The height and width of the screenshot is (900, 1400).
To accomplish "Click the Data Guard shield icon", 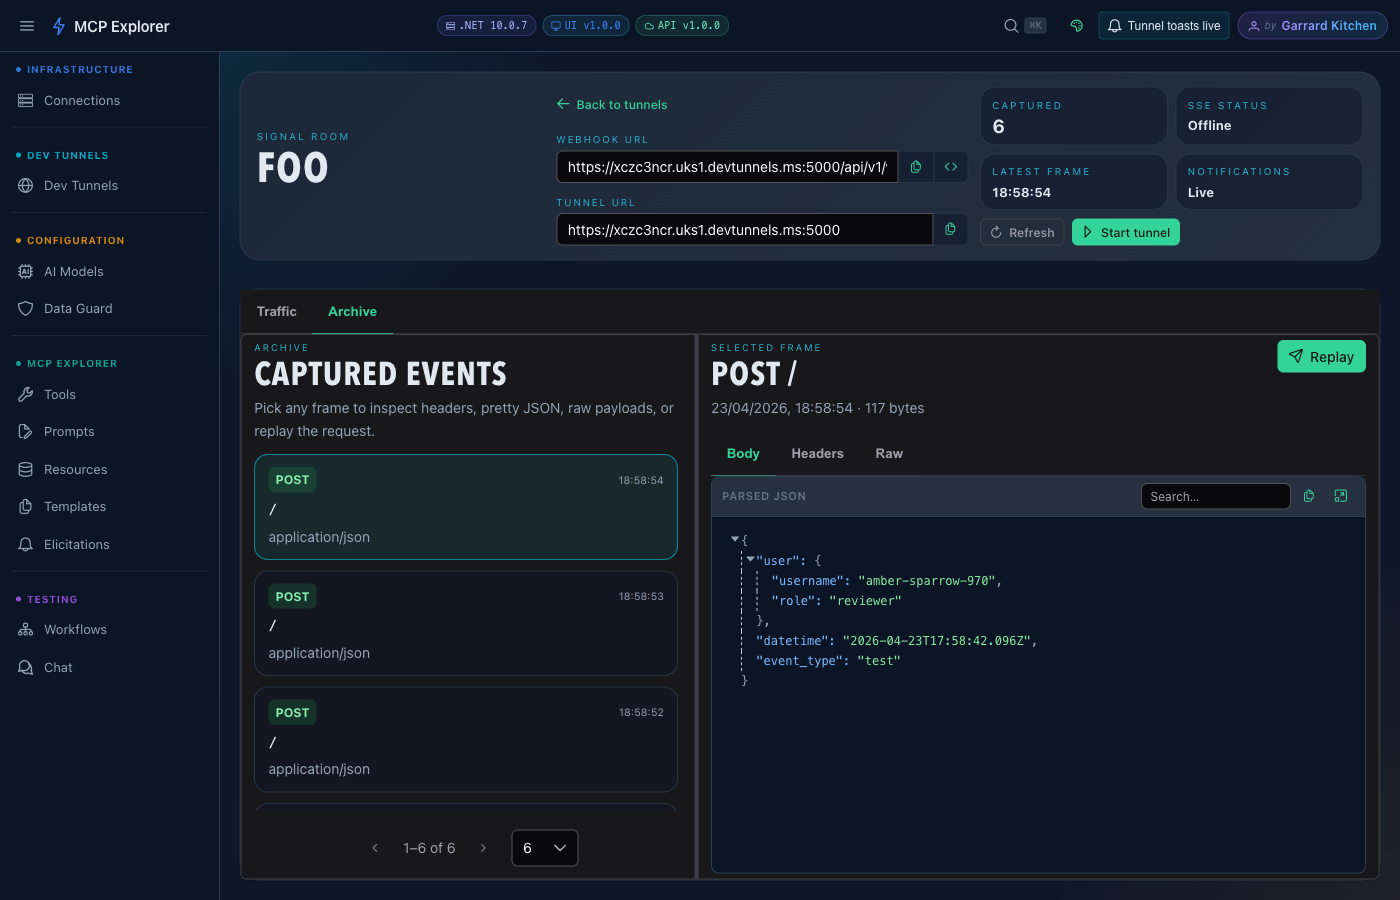I will click(x=26, y=309).
